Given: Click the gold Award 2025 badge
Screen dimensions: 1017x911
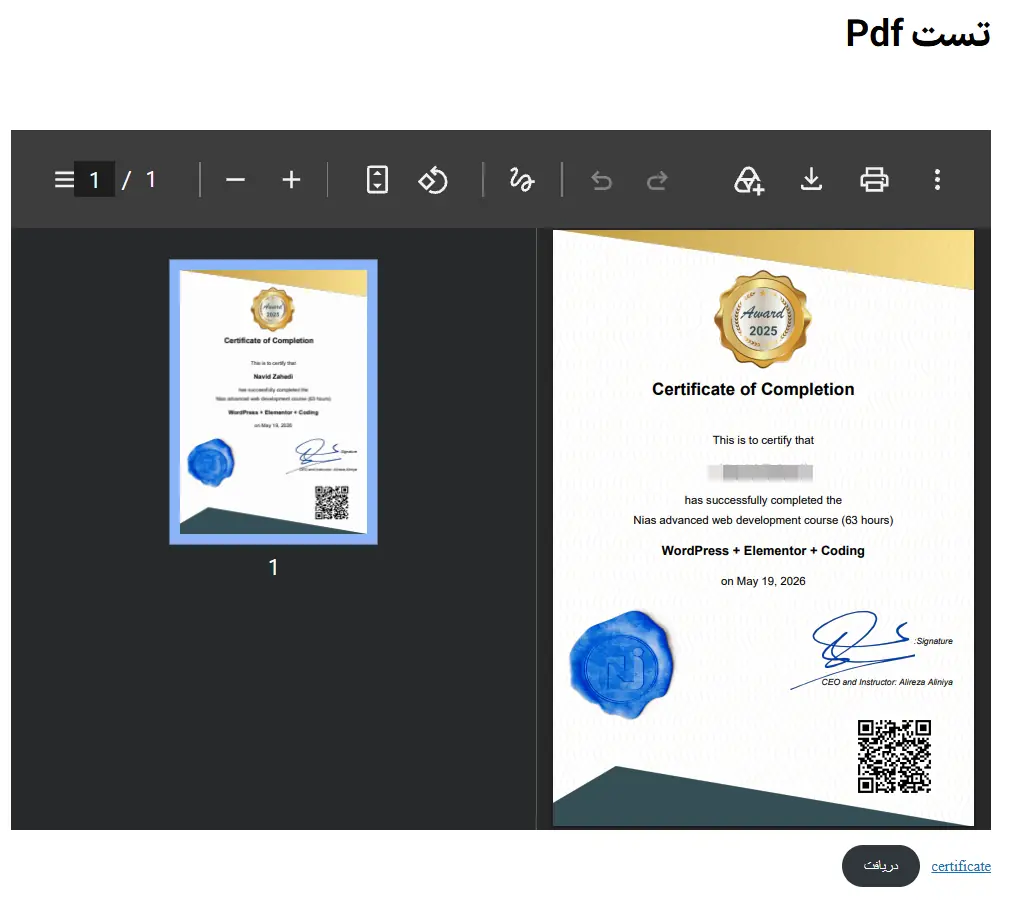Looking at the screenshot, I should pyautogui.click(x=763, y=319).
